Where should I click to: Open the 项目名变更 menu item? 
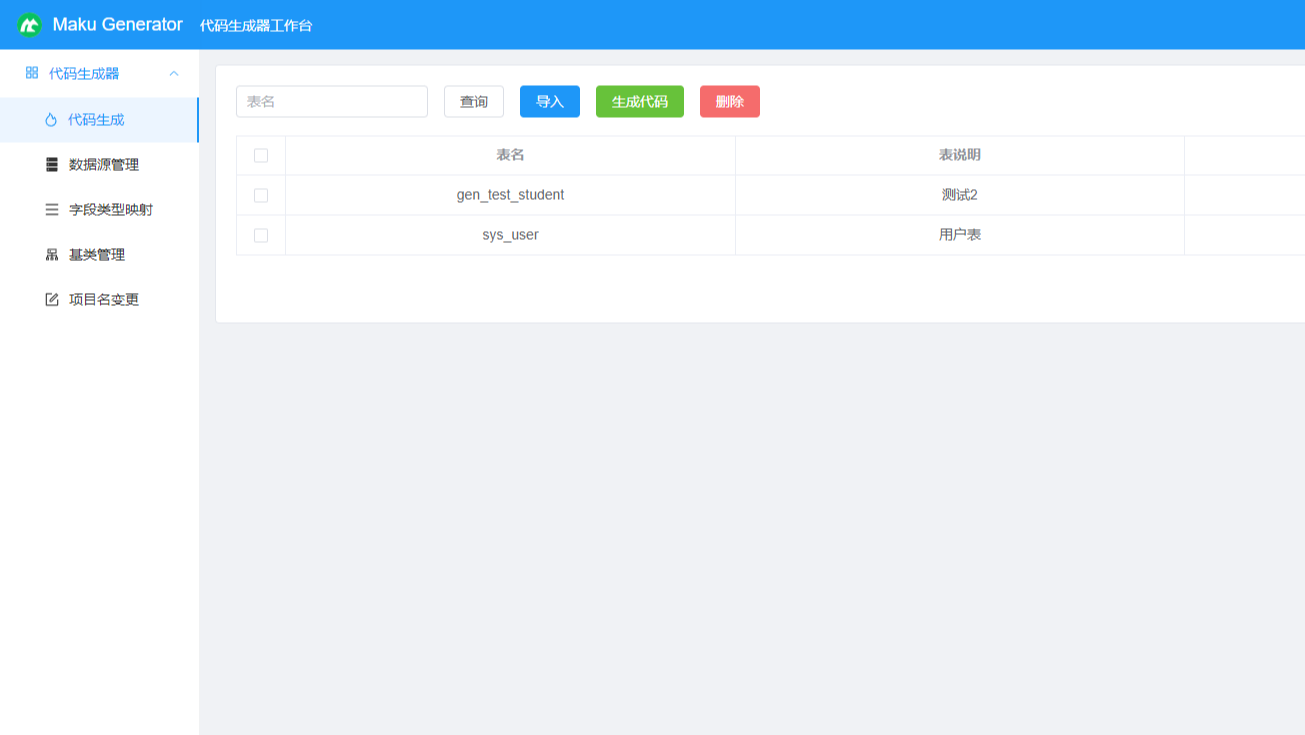(x=99, y=300)
